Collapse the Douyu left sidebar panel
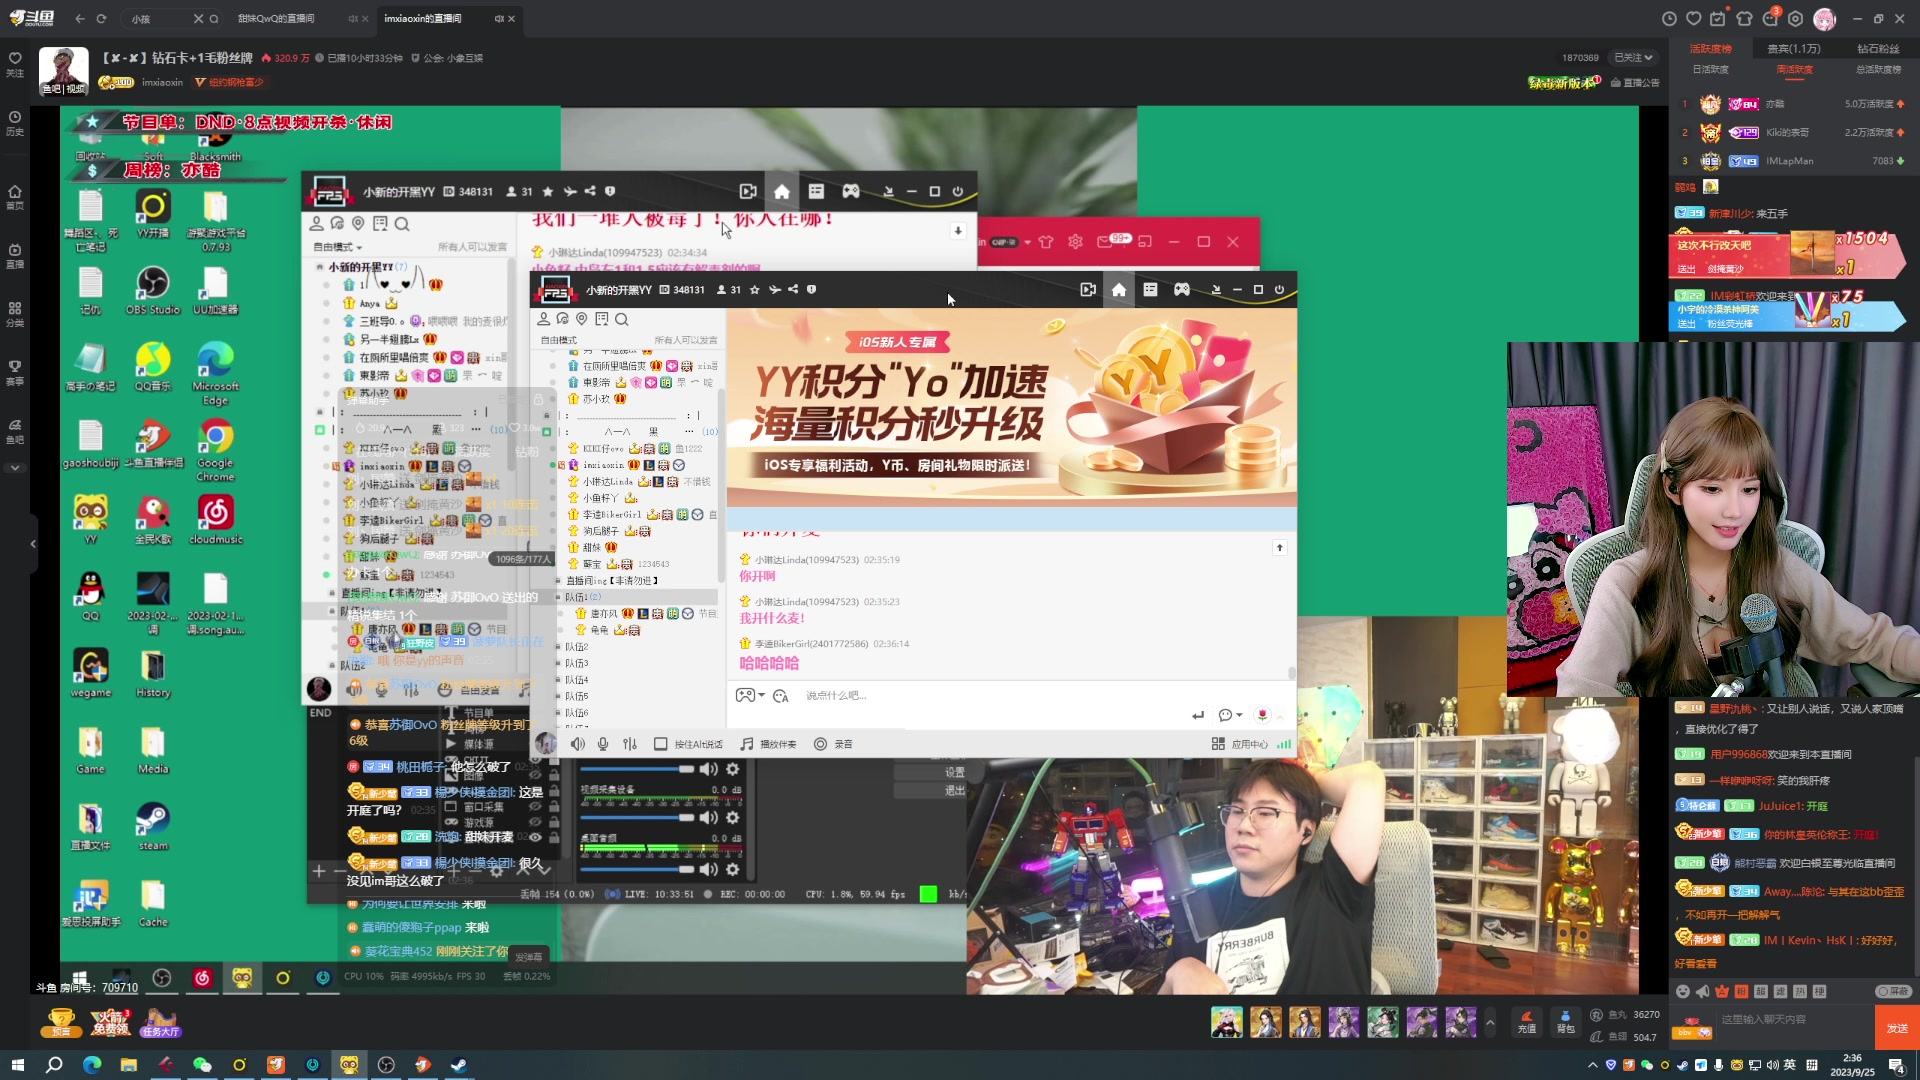The image size is (1920, 1080). coord(33,544)
